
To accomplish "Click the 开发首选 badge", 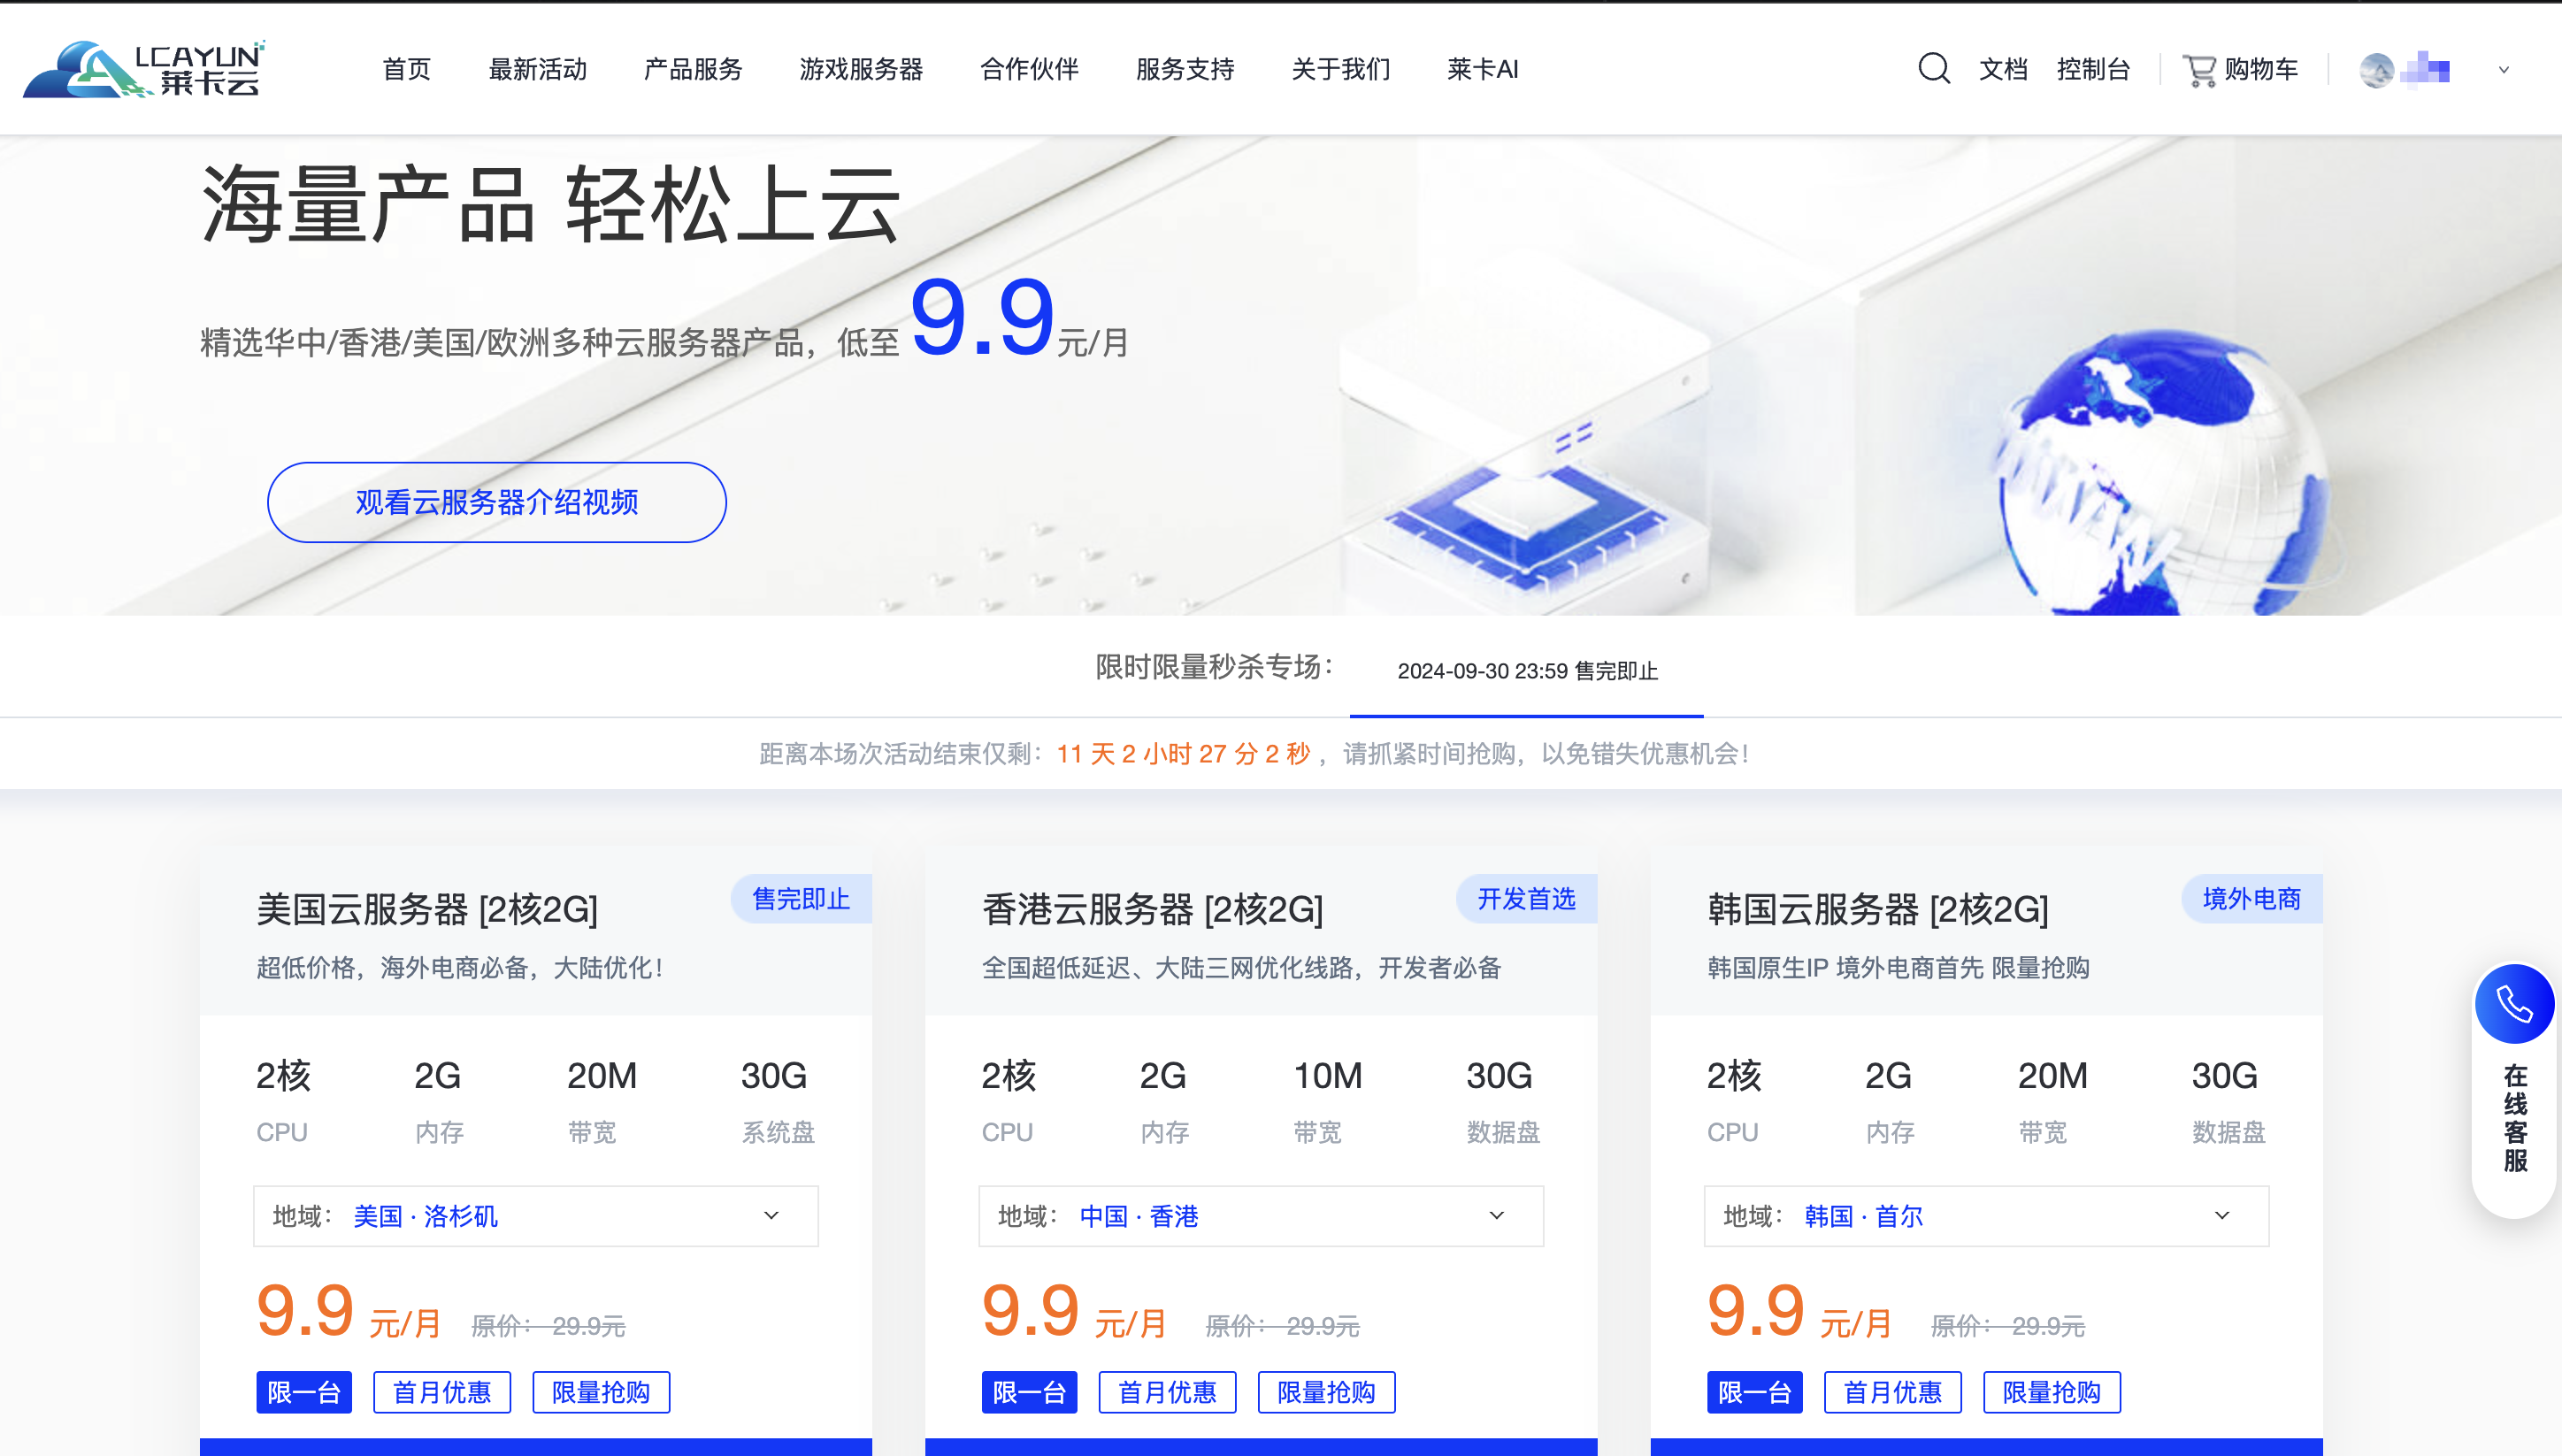I will [x=1526, y=899].
